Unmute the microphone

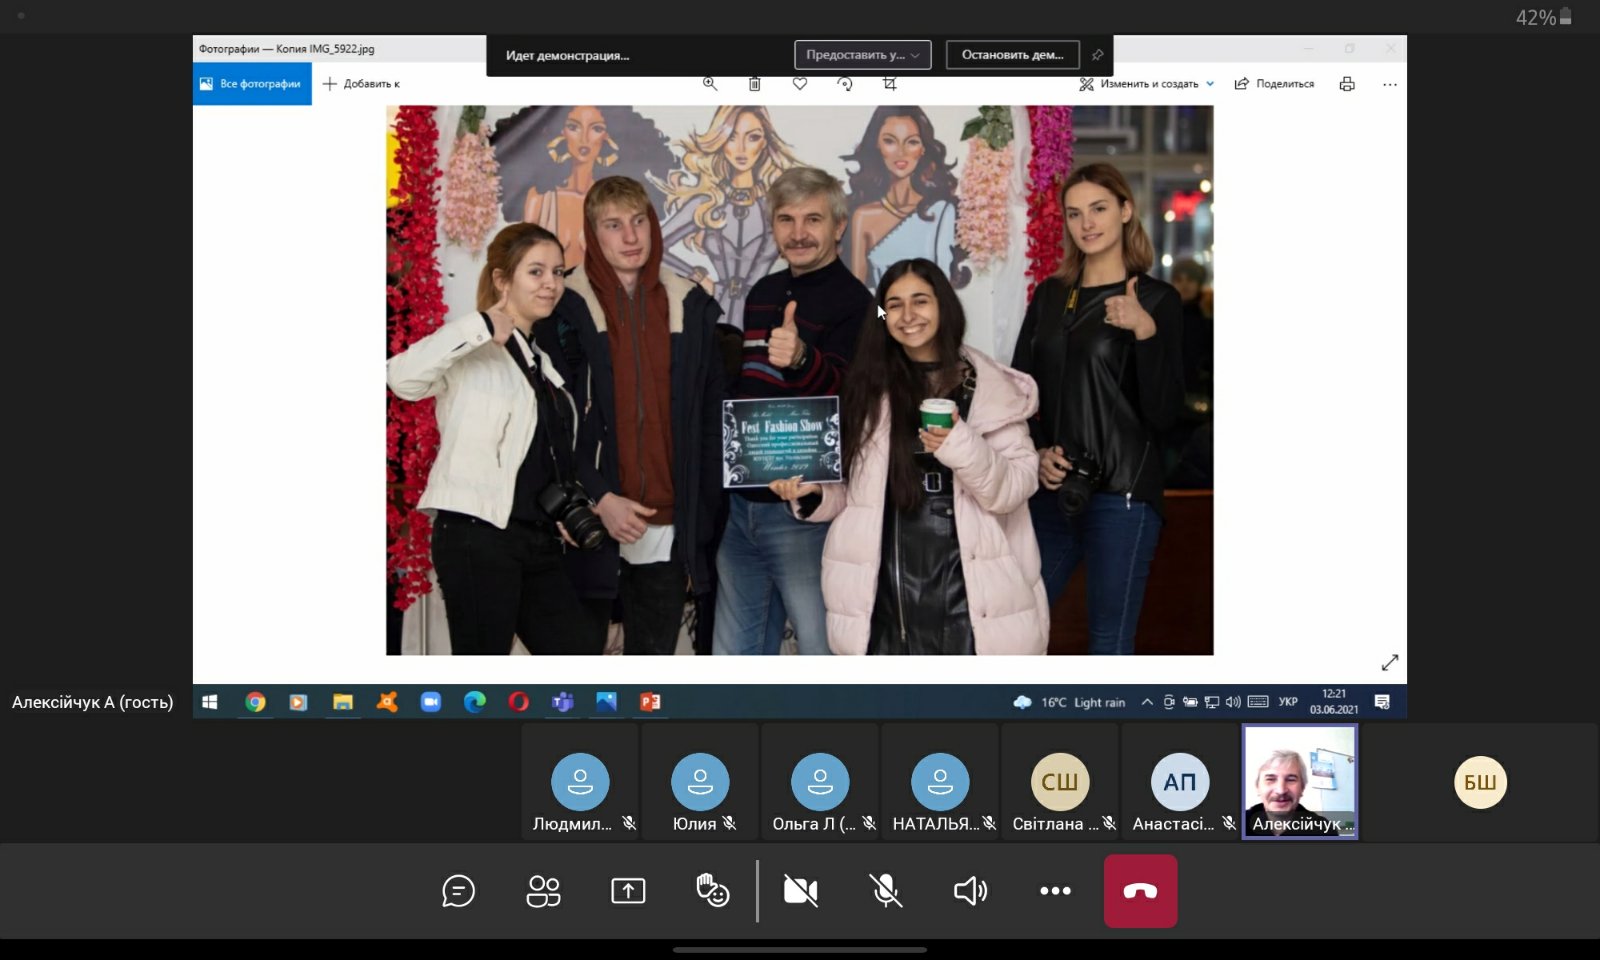pyautogui.click(x=885, y=891)
